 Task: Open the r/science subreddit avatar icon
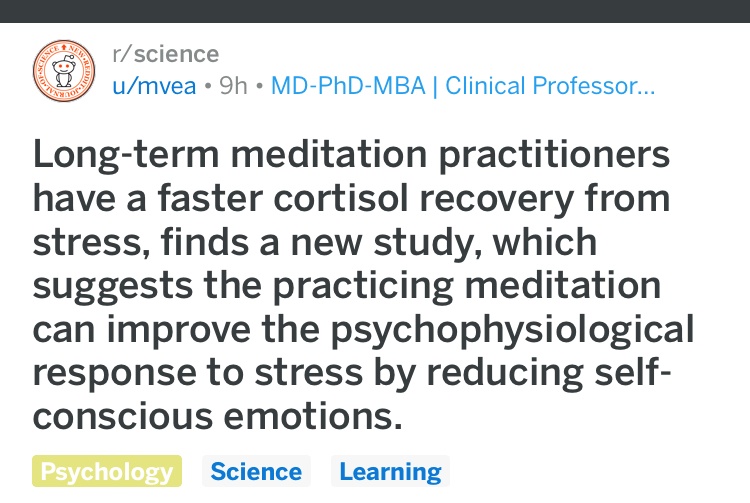(x=64, y=71)
